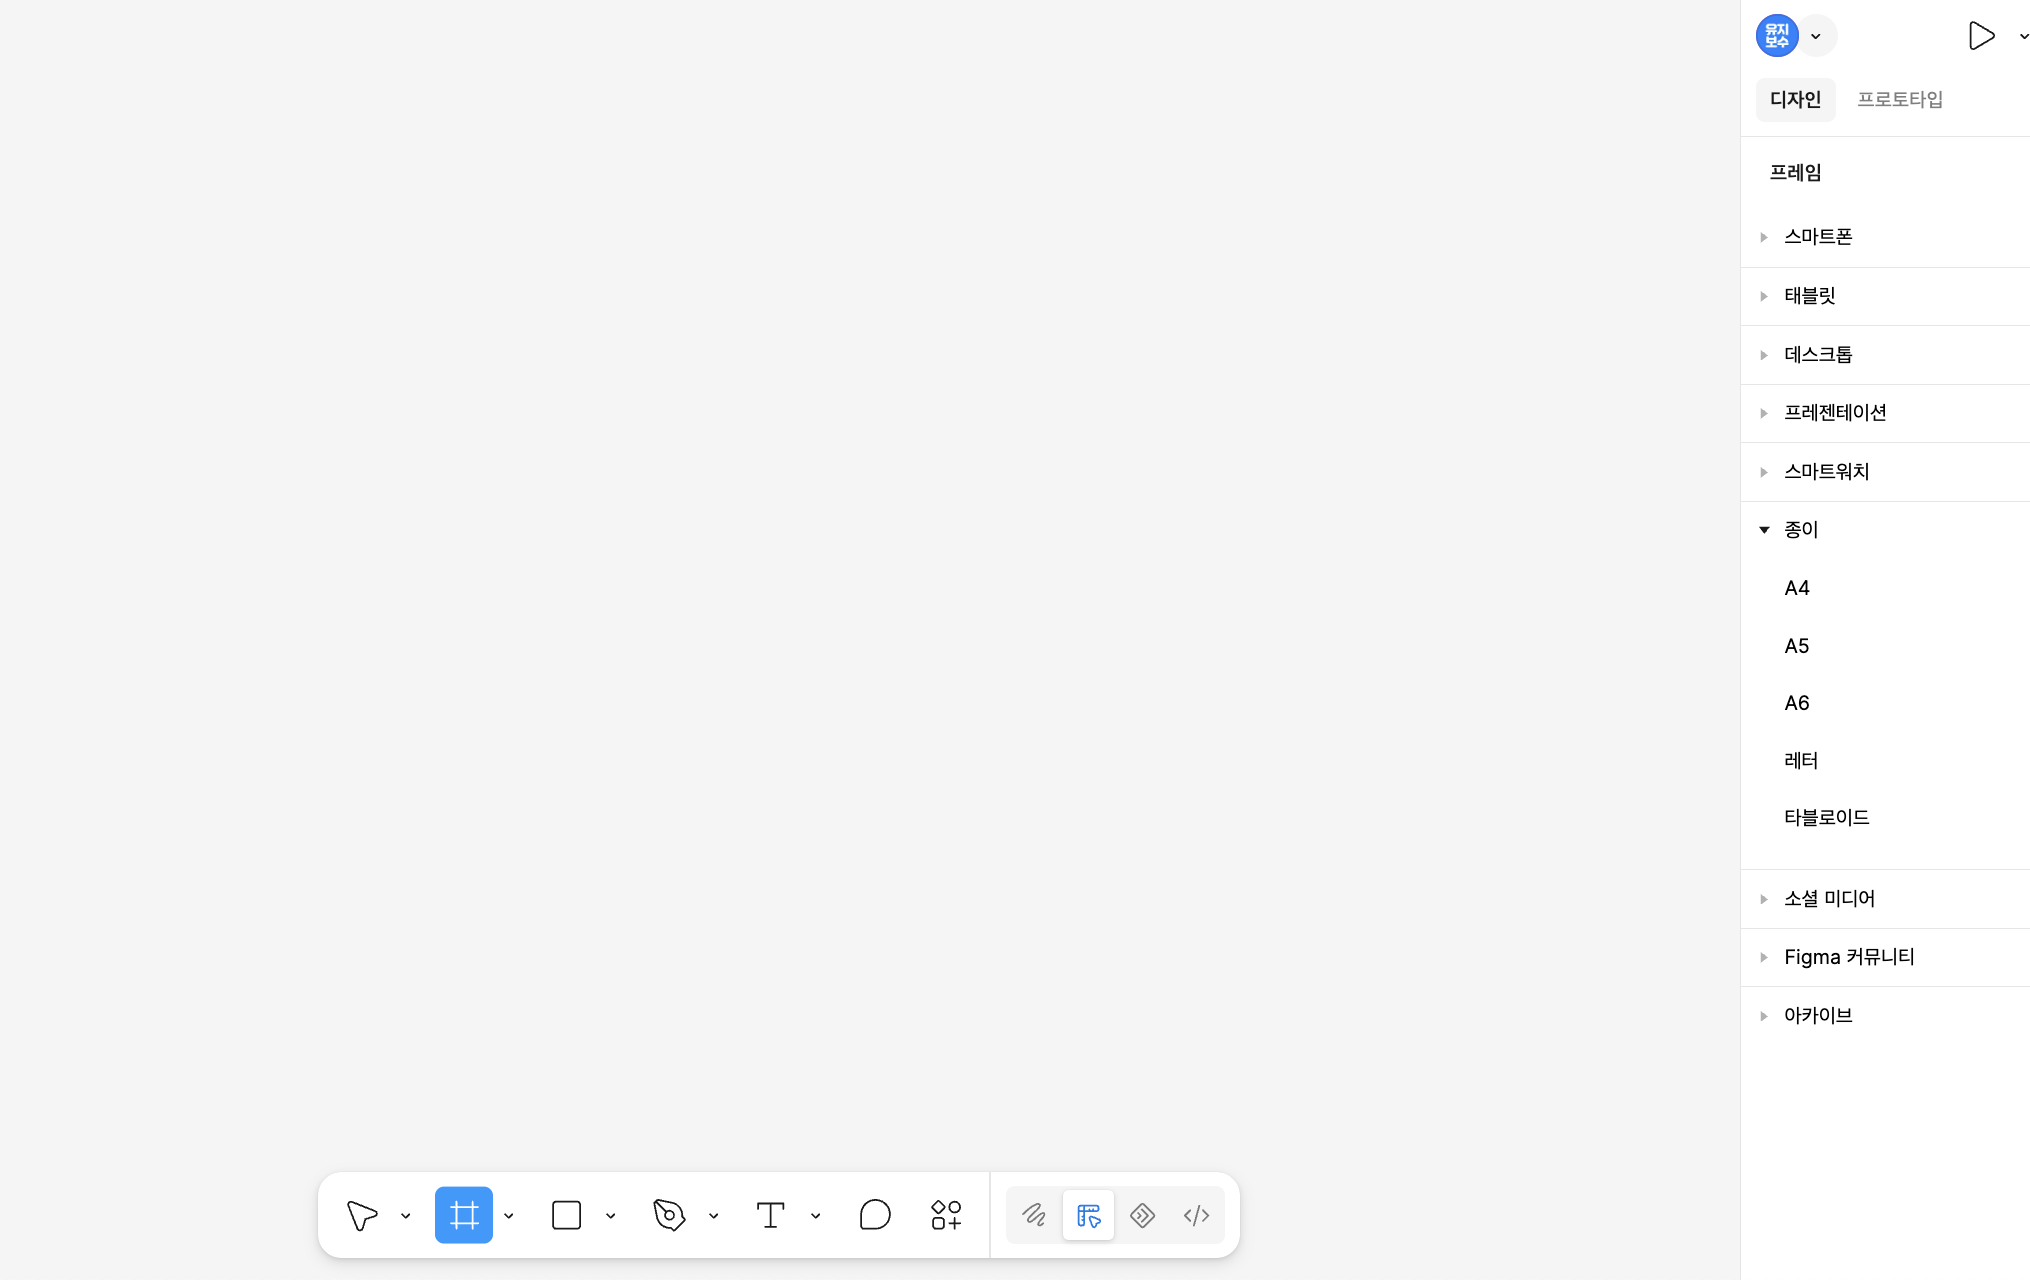The image size is (2030, 1280).
Task: Choose the A4 frame preset
Action: tap(1885, 588)
